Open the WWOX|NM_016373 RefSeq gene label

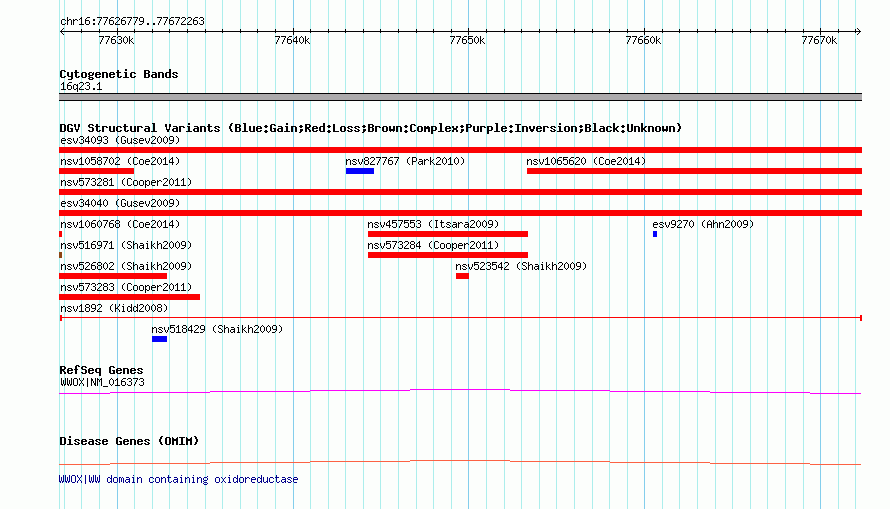(x=102, y=382)
